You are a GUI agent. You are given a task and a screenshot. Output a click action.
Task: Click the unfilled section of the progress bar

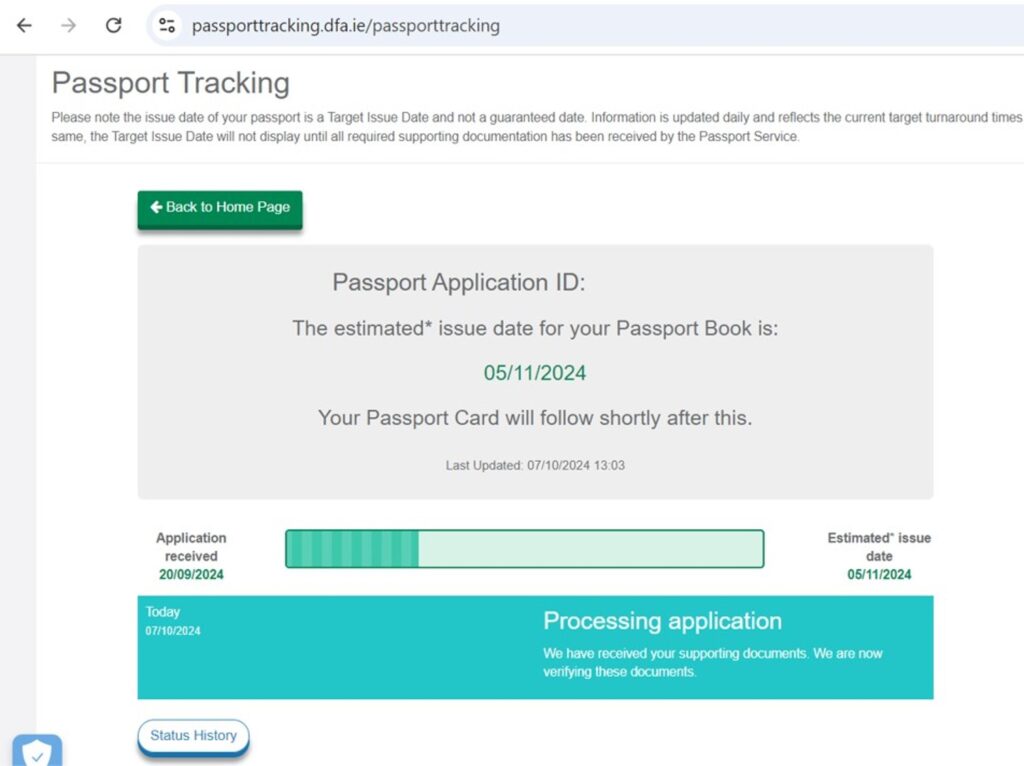pos(590,549)
